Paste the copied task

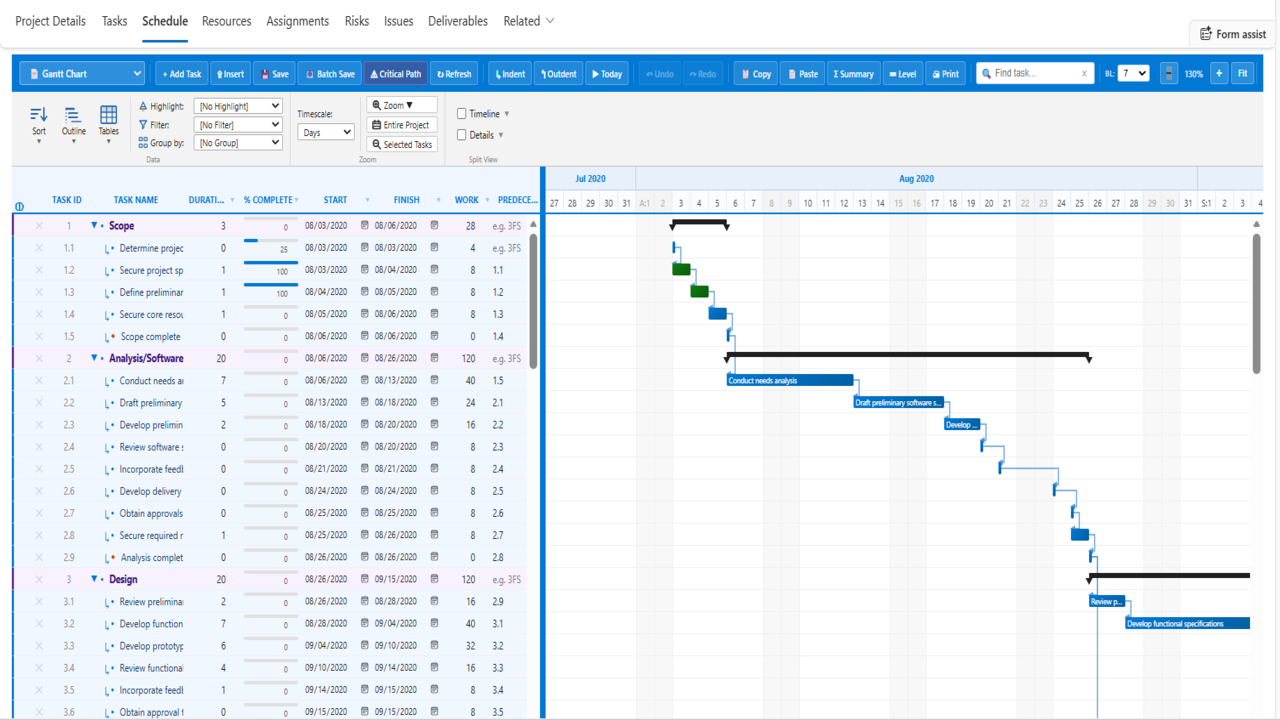(803, 74)
